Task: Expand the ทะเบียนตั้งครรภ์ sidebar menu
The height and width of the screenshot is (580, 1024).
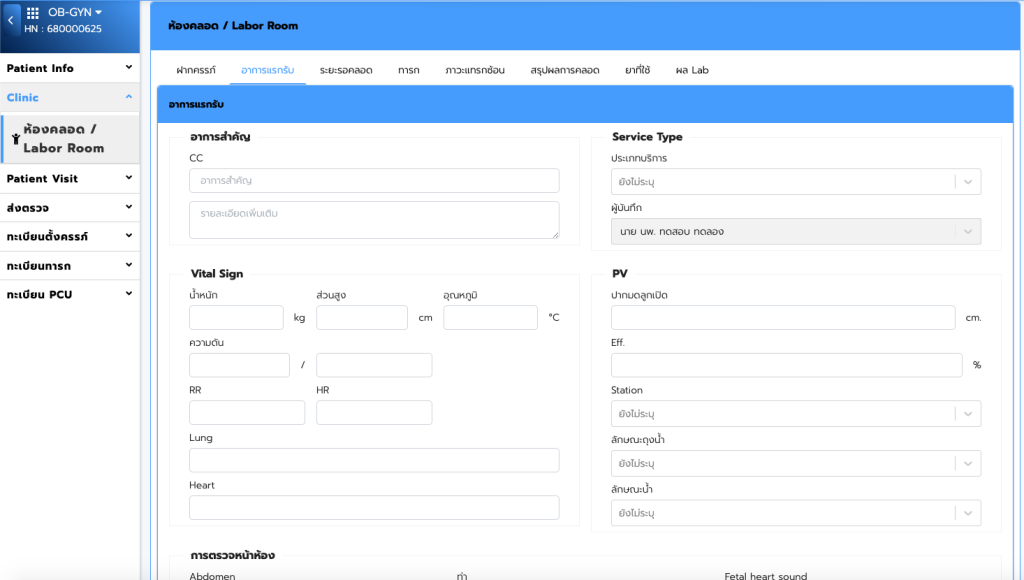Action: [x=69, y=236]
